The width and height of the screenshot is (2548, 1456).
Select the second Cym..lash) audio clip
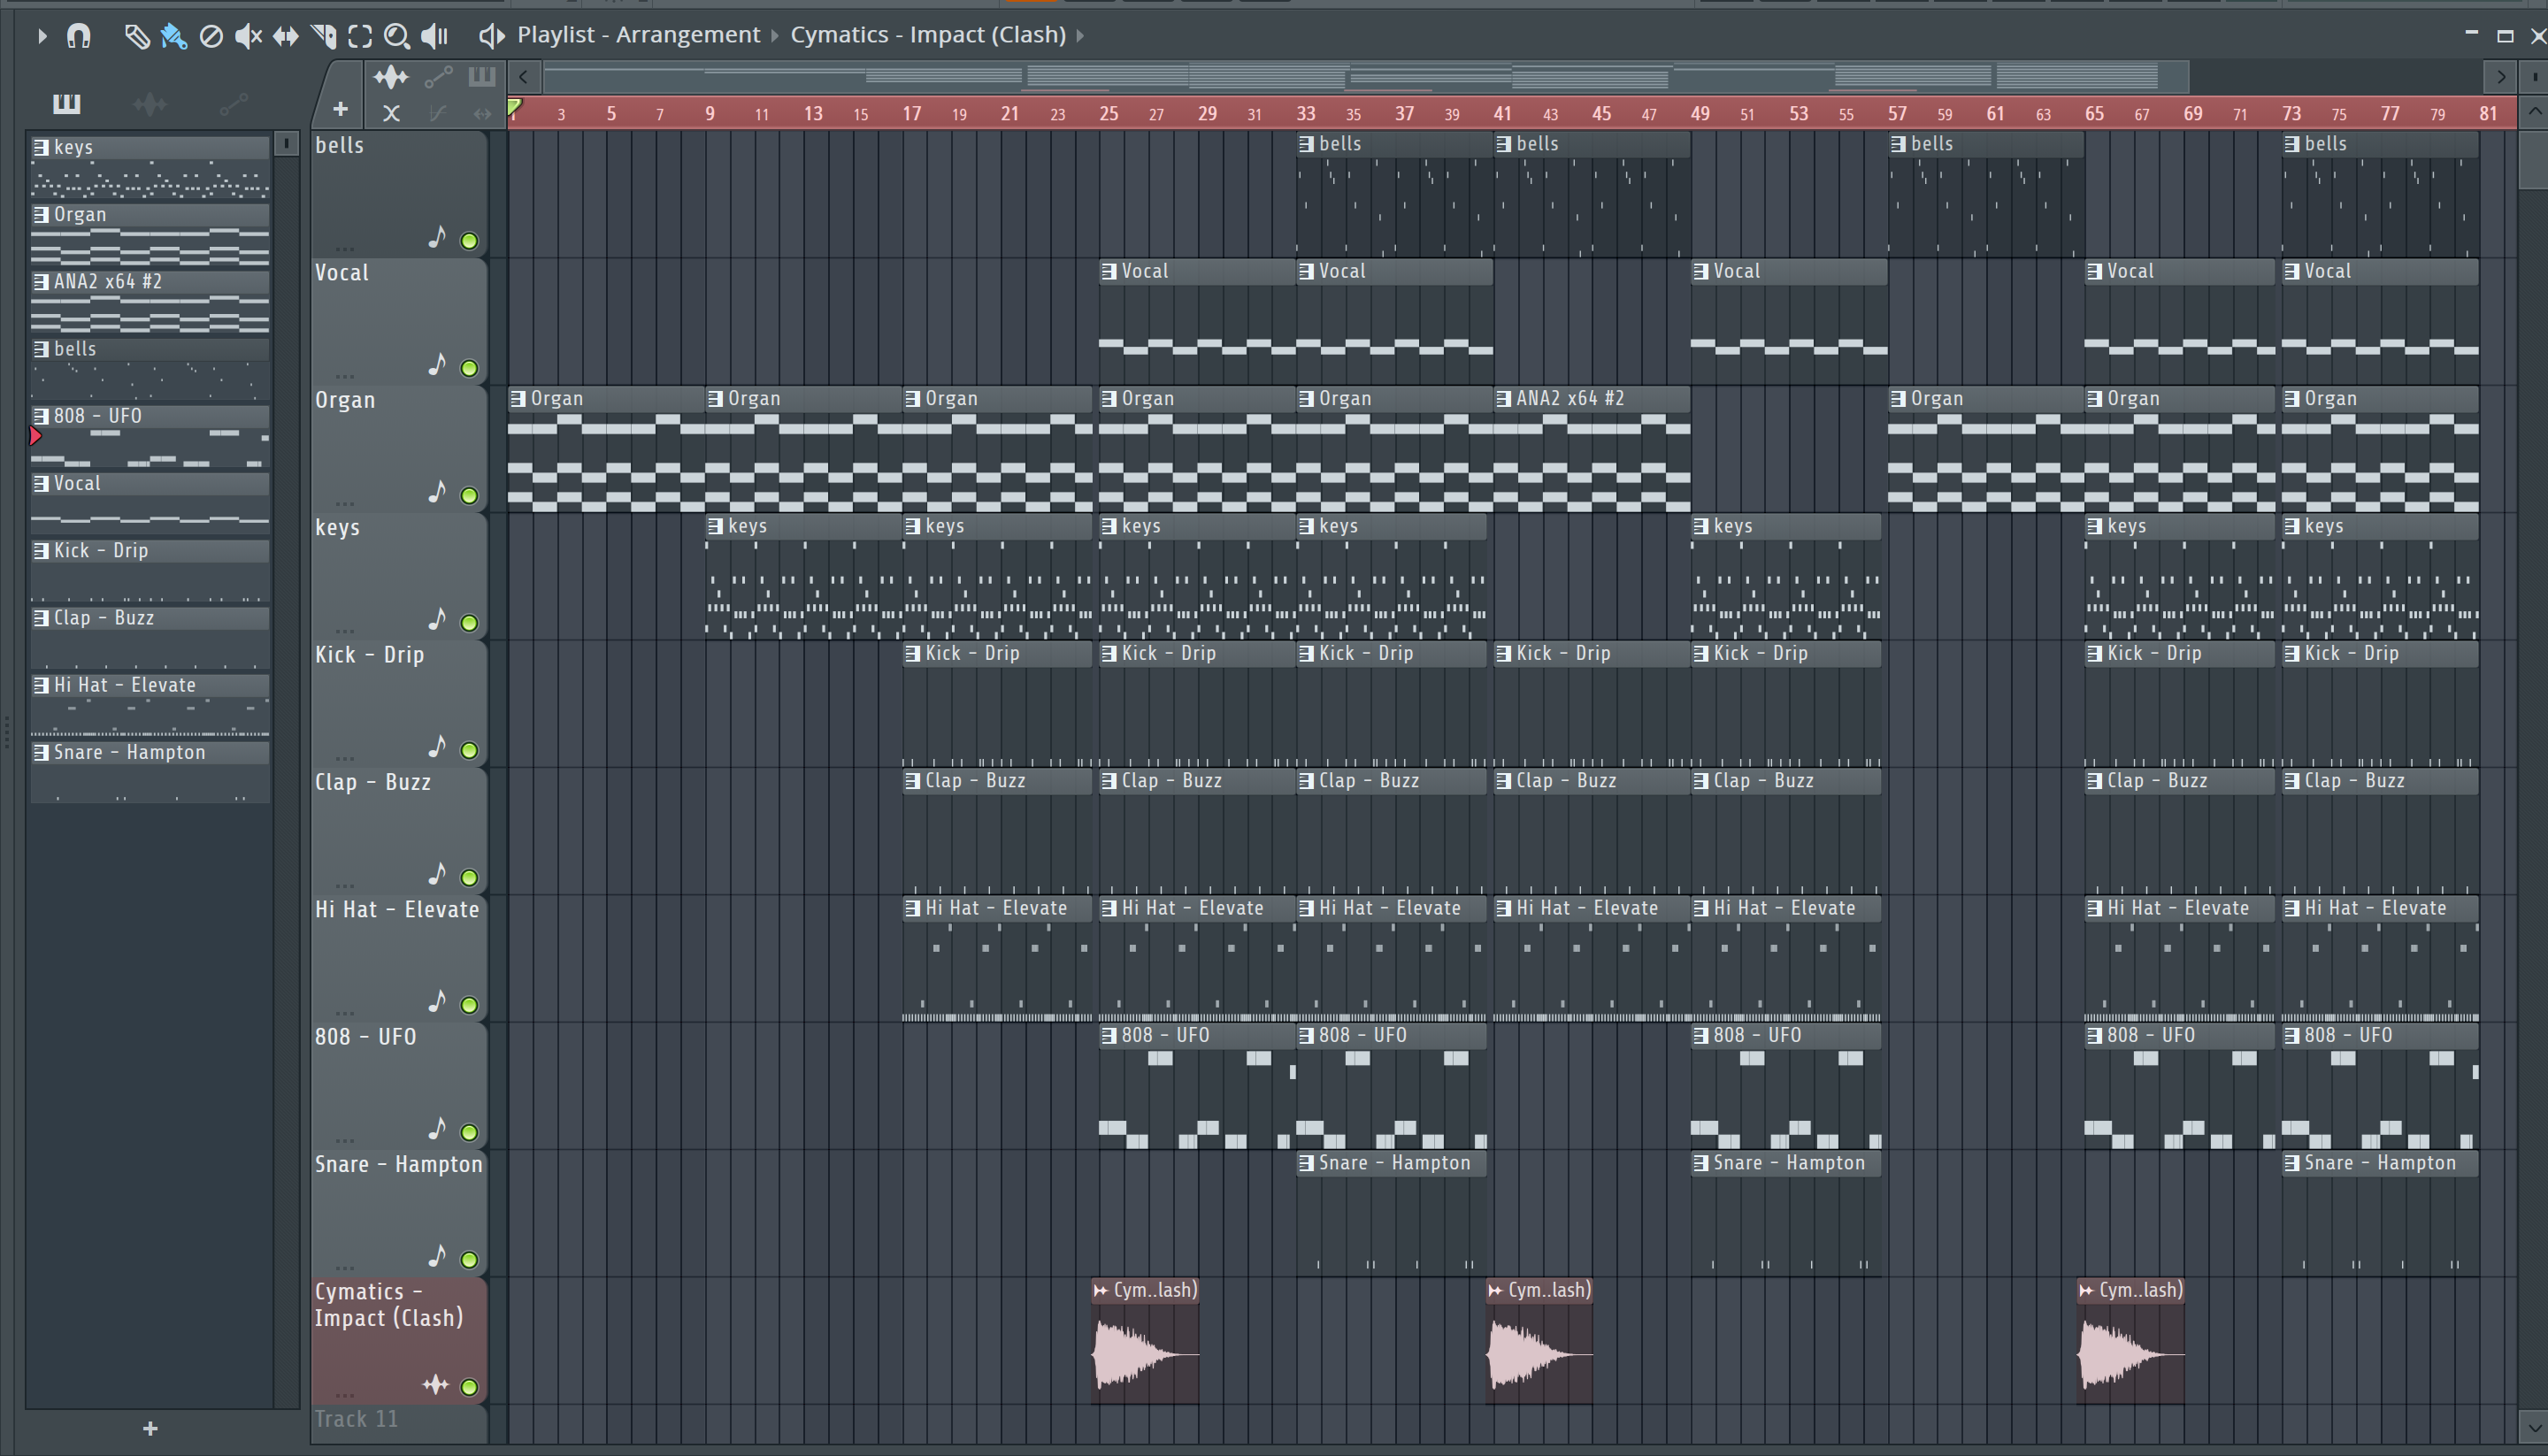[x=1539, y=1342]
